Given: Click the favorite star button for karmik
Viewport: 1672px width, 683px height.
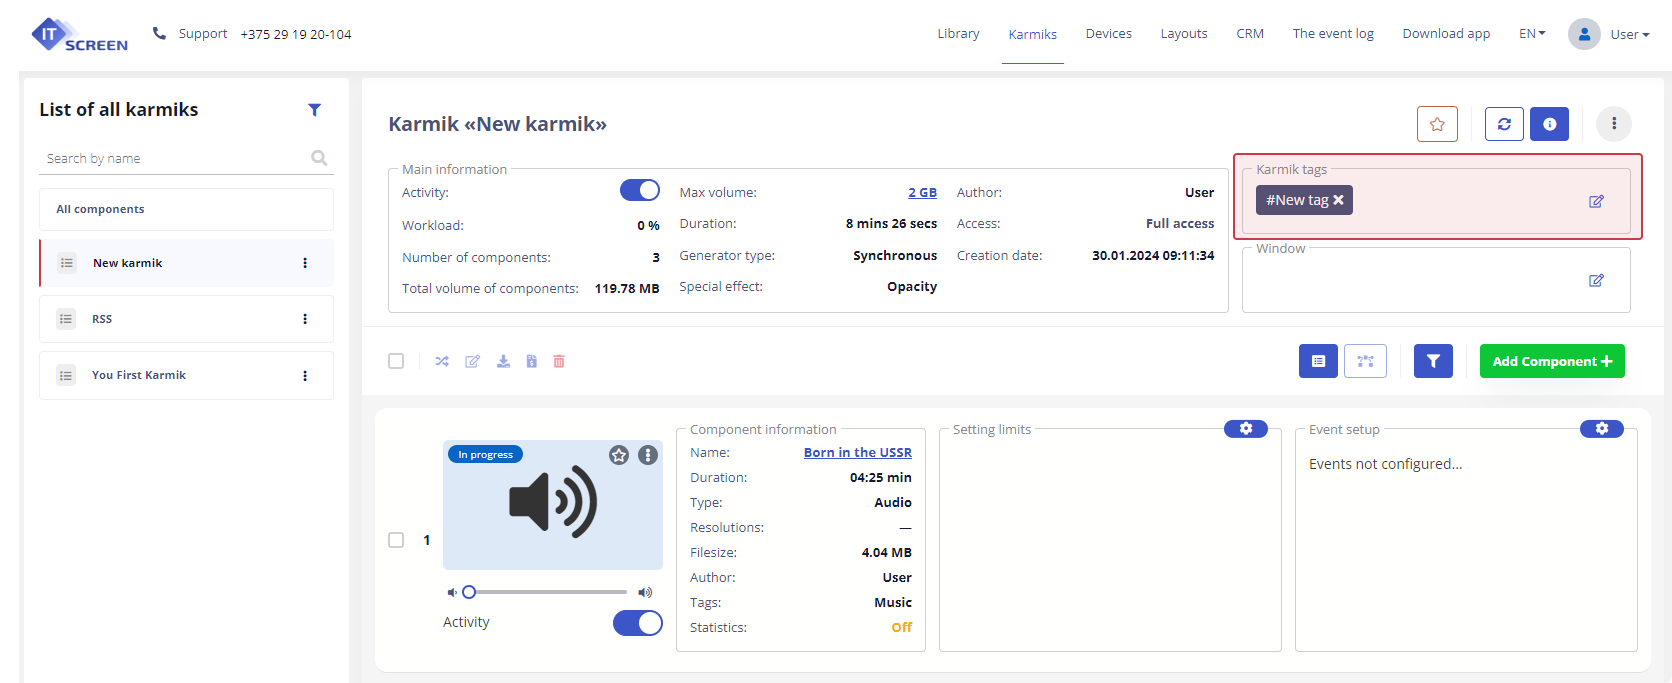Looking at the screenshot, I should (1437, 124).
